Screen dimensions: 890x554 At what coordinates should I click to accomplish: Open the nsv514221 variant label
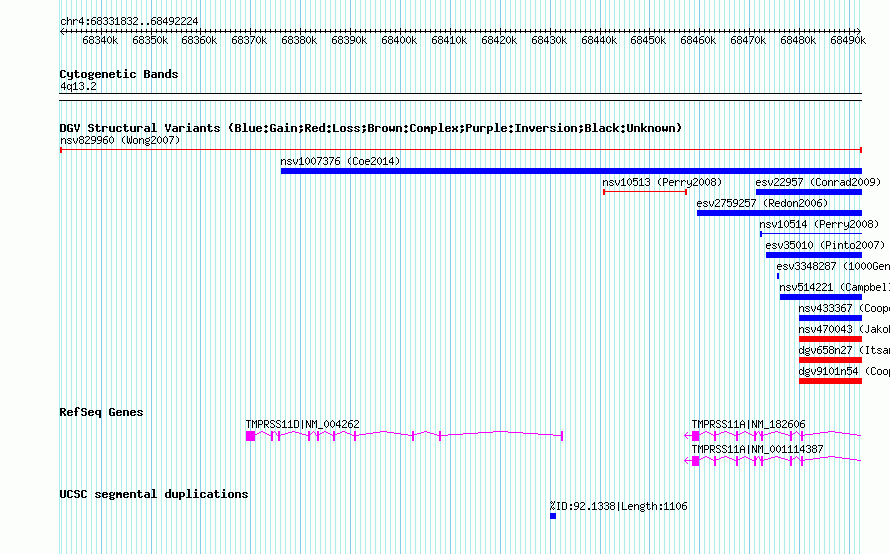(x=834, y=287)
